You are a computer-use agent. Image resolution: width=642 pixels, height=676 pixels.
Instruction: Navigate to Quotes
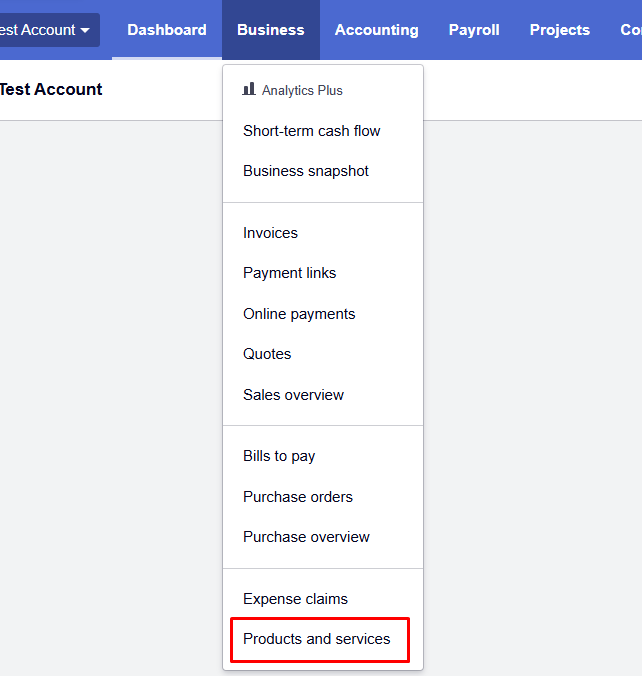click(x=267, y=354)
